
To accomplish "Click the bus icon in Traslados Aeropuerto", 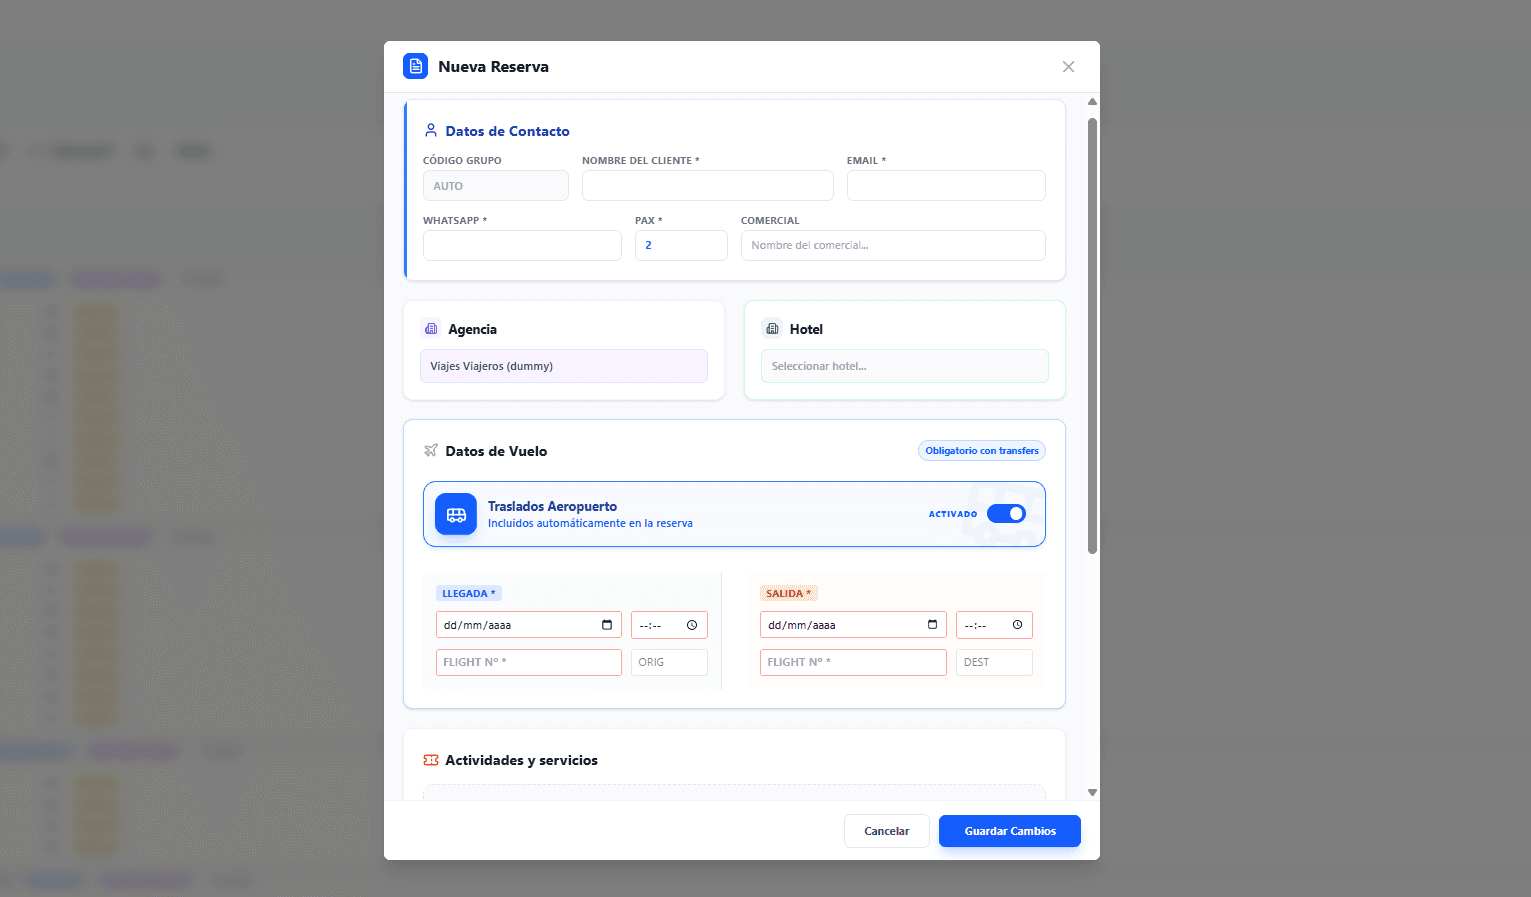I will point(456,514).
